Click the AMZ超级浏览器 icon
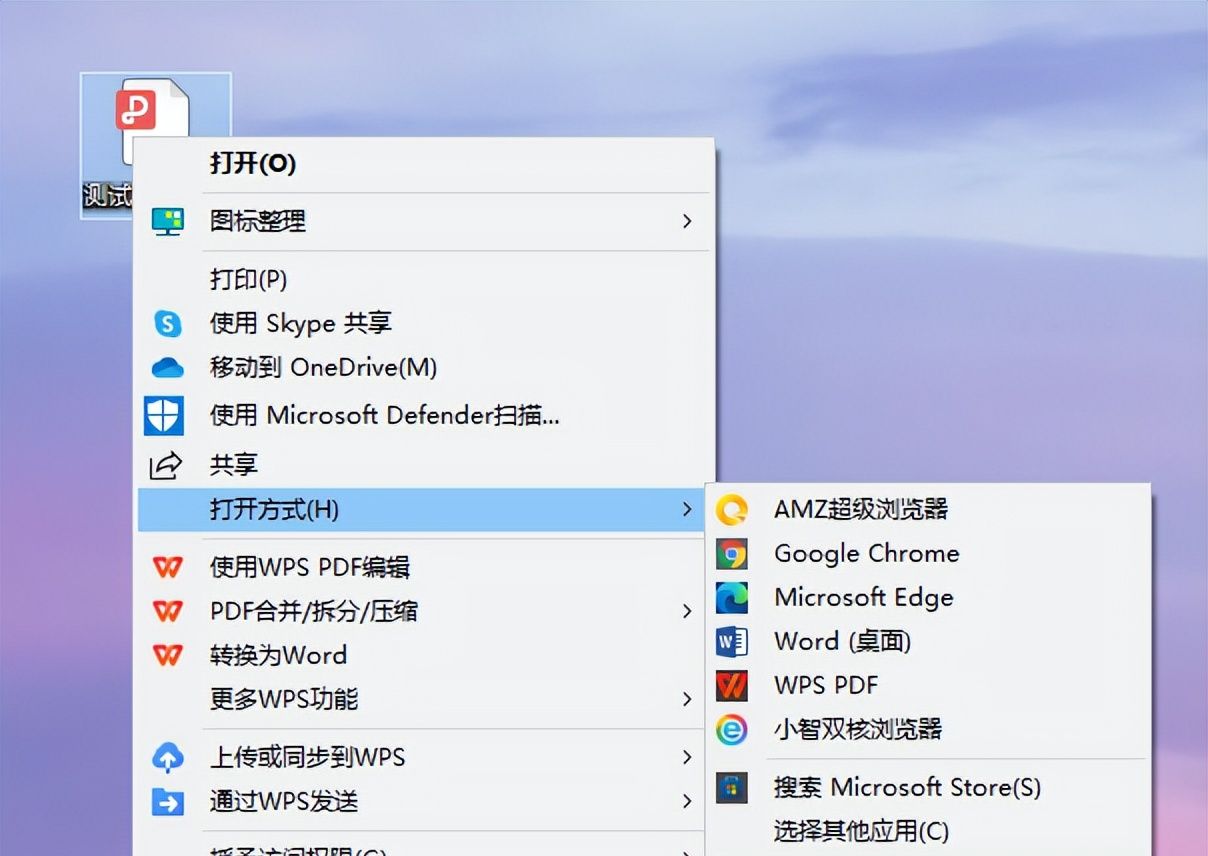The image size is (1208, 856). click(732, 510)
